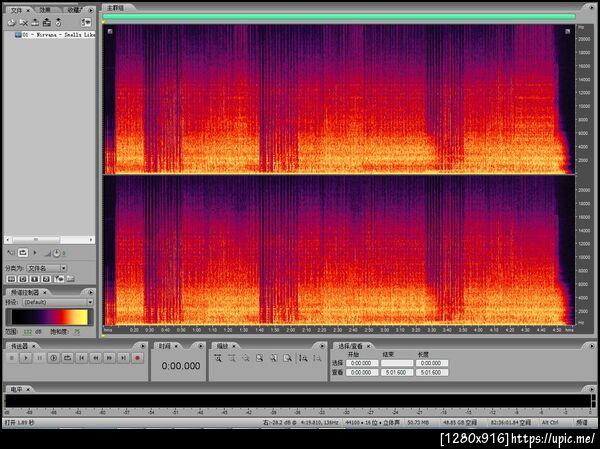Screen dimensions: 600x449
Task: Switch to the 效果 tab
Action: pyautogui.click(x=45, y=9)
